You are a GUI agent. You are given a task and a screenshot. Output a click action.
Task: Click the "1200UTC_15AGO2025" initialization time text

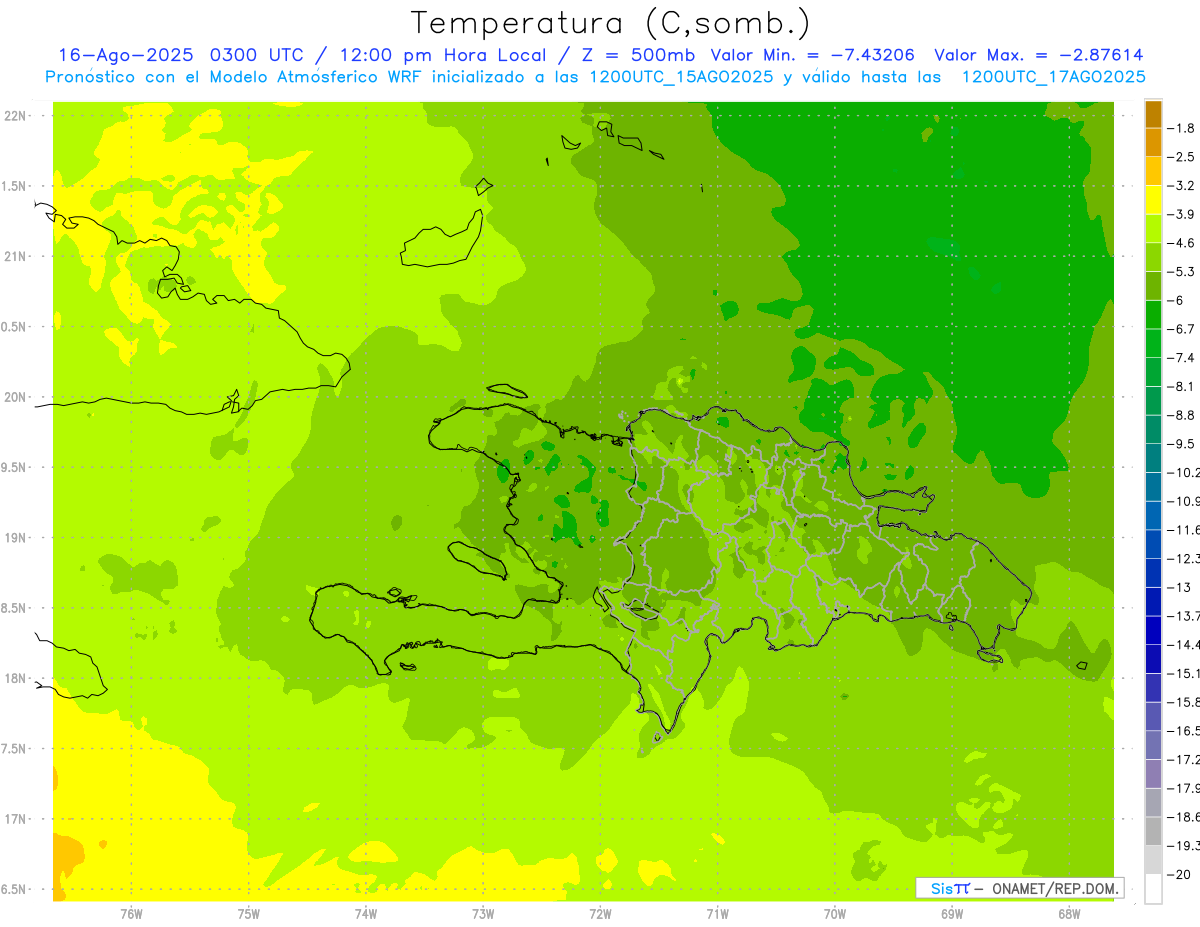(x=683, y=77)
